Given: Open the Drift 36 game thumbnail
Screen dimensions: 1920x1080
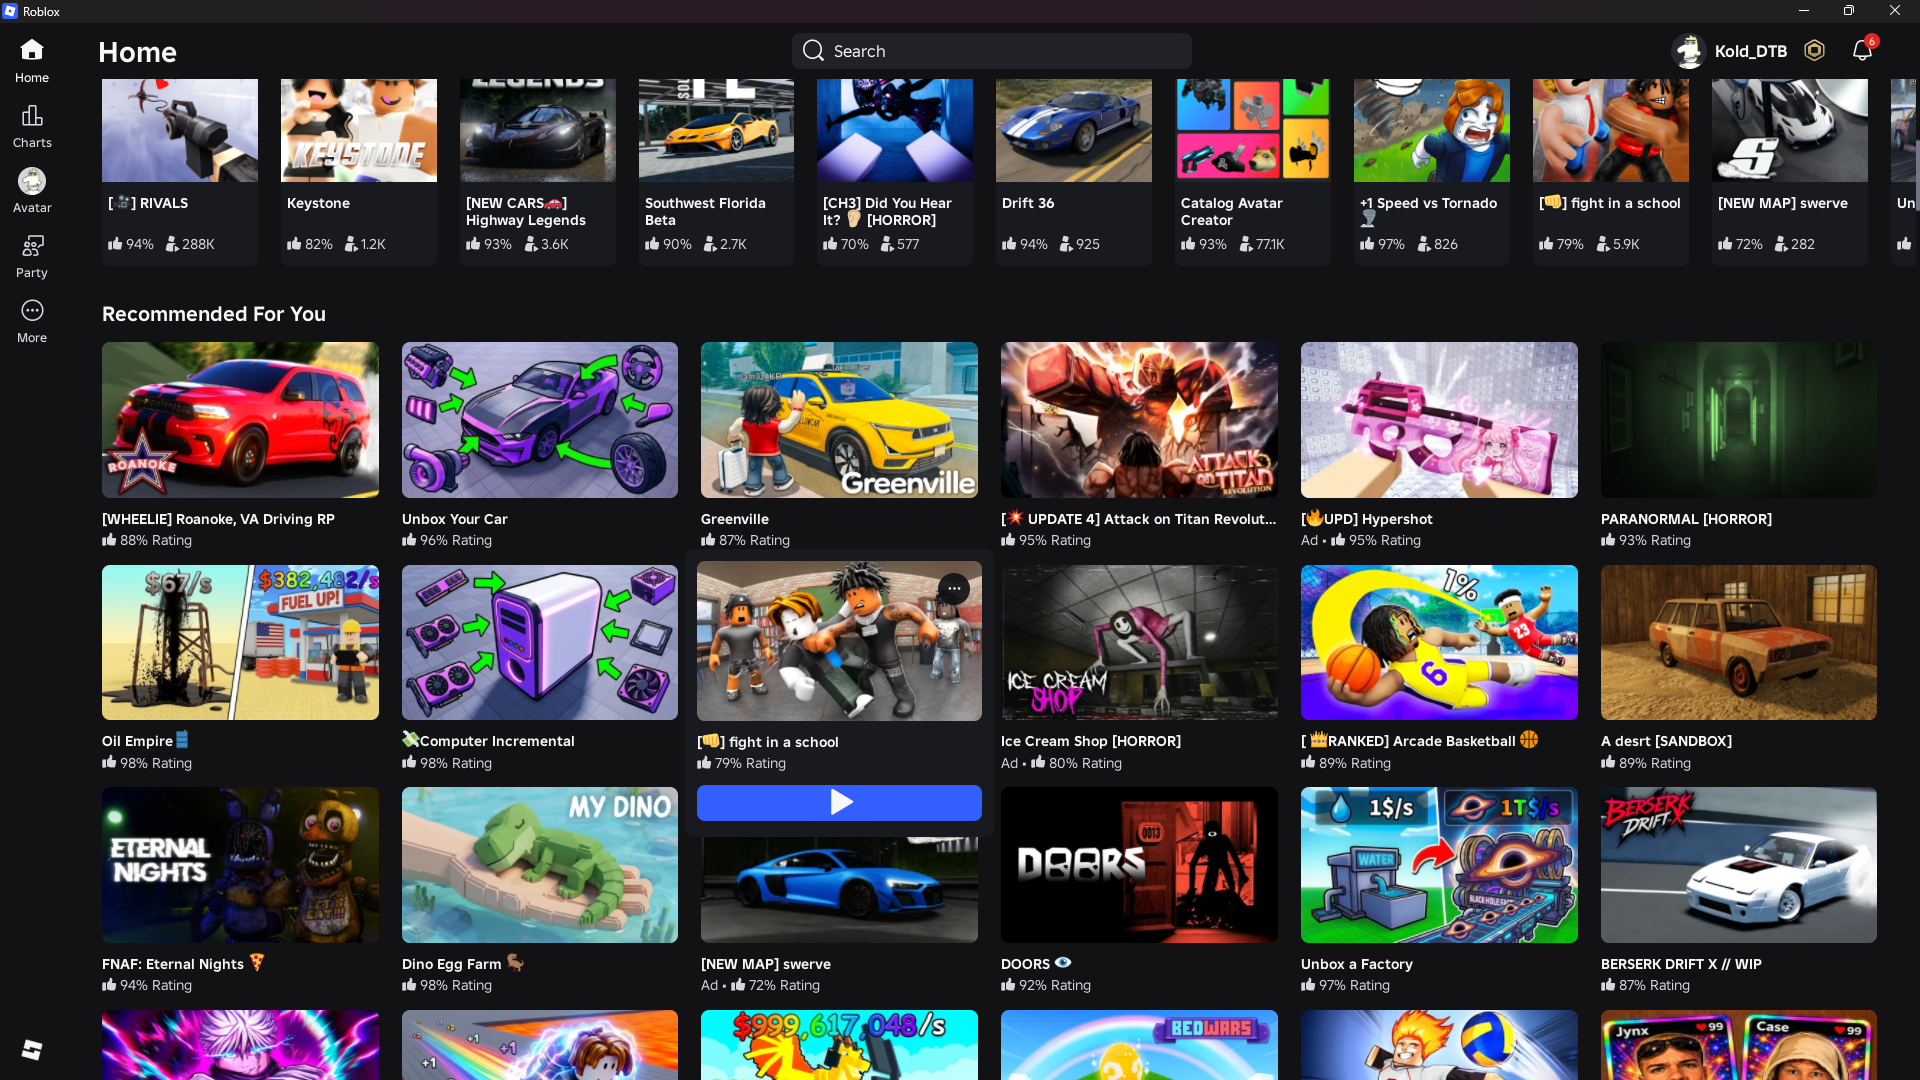Looking at the screenshot, I should coord(1074,130).
